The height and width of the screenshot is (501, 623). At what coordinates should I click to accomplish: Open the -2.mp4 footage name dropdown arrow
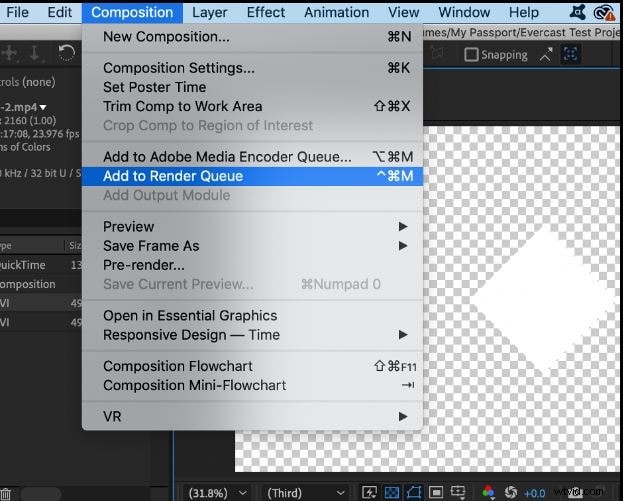tap(43, 107)
